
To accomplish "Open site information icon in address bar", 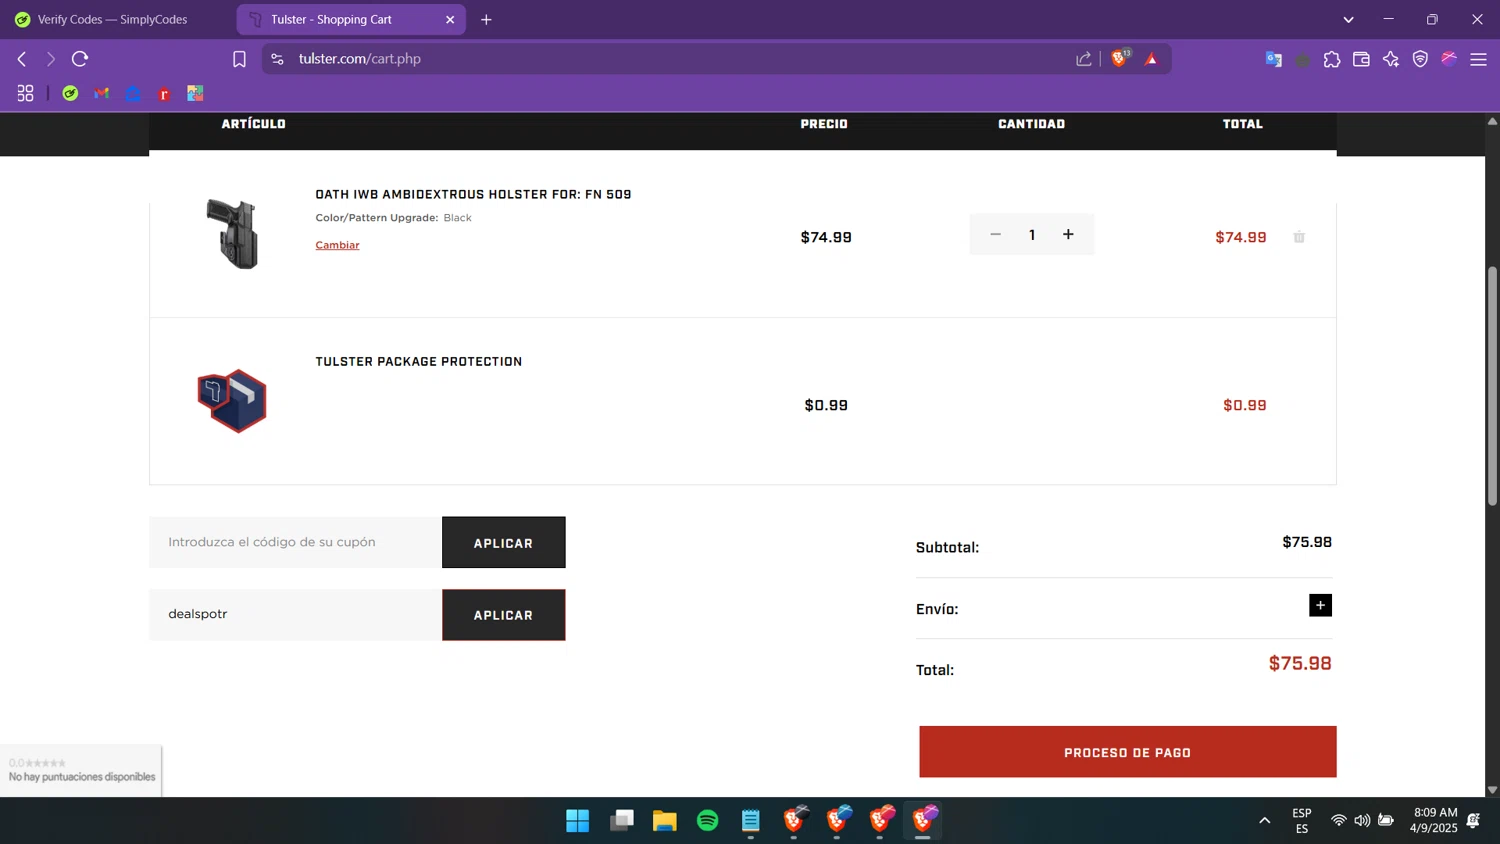I will (277, 59).
